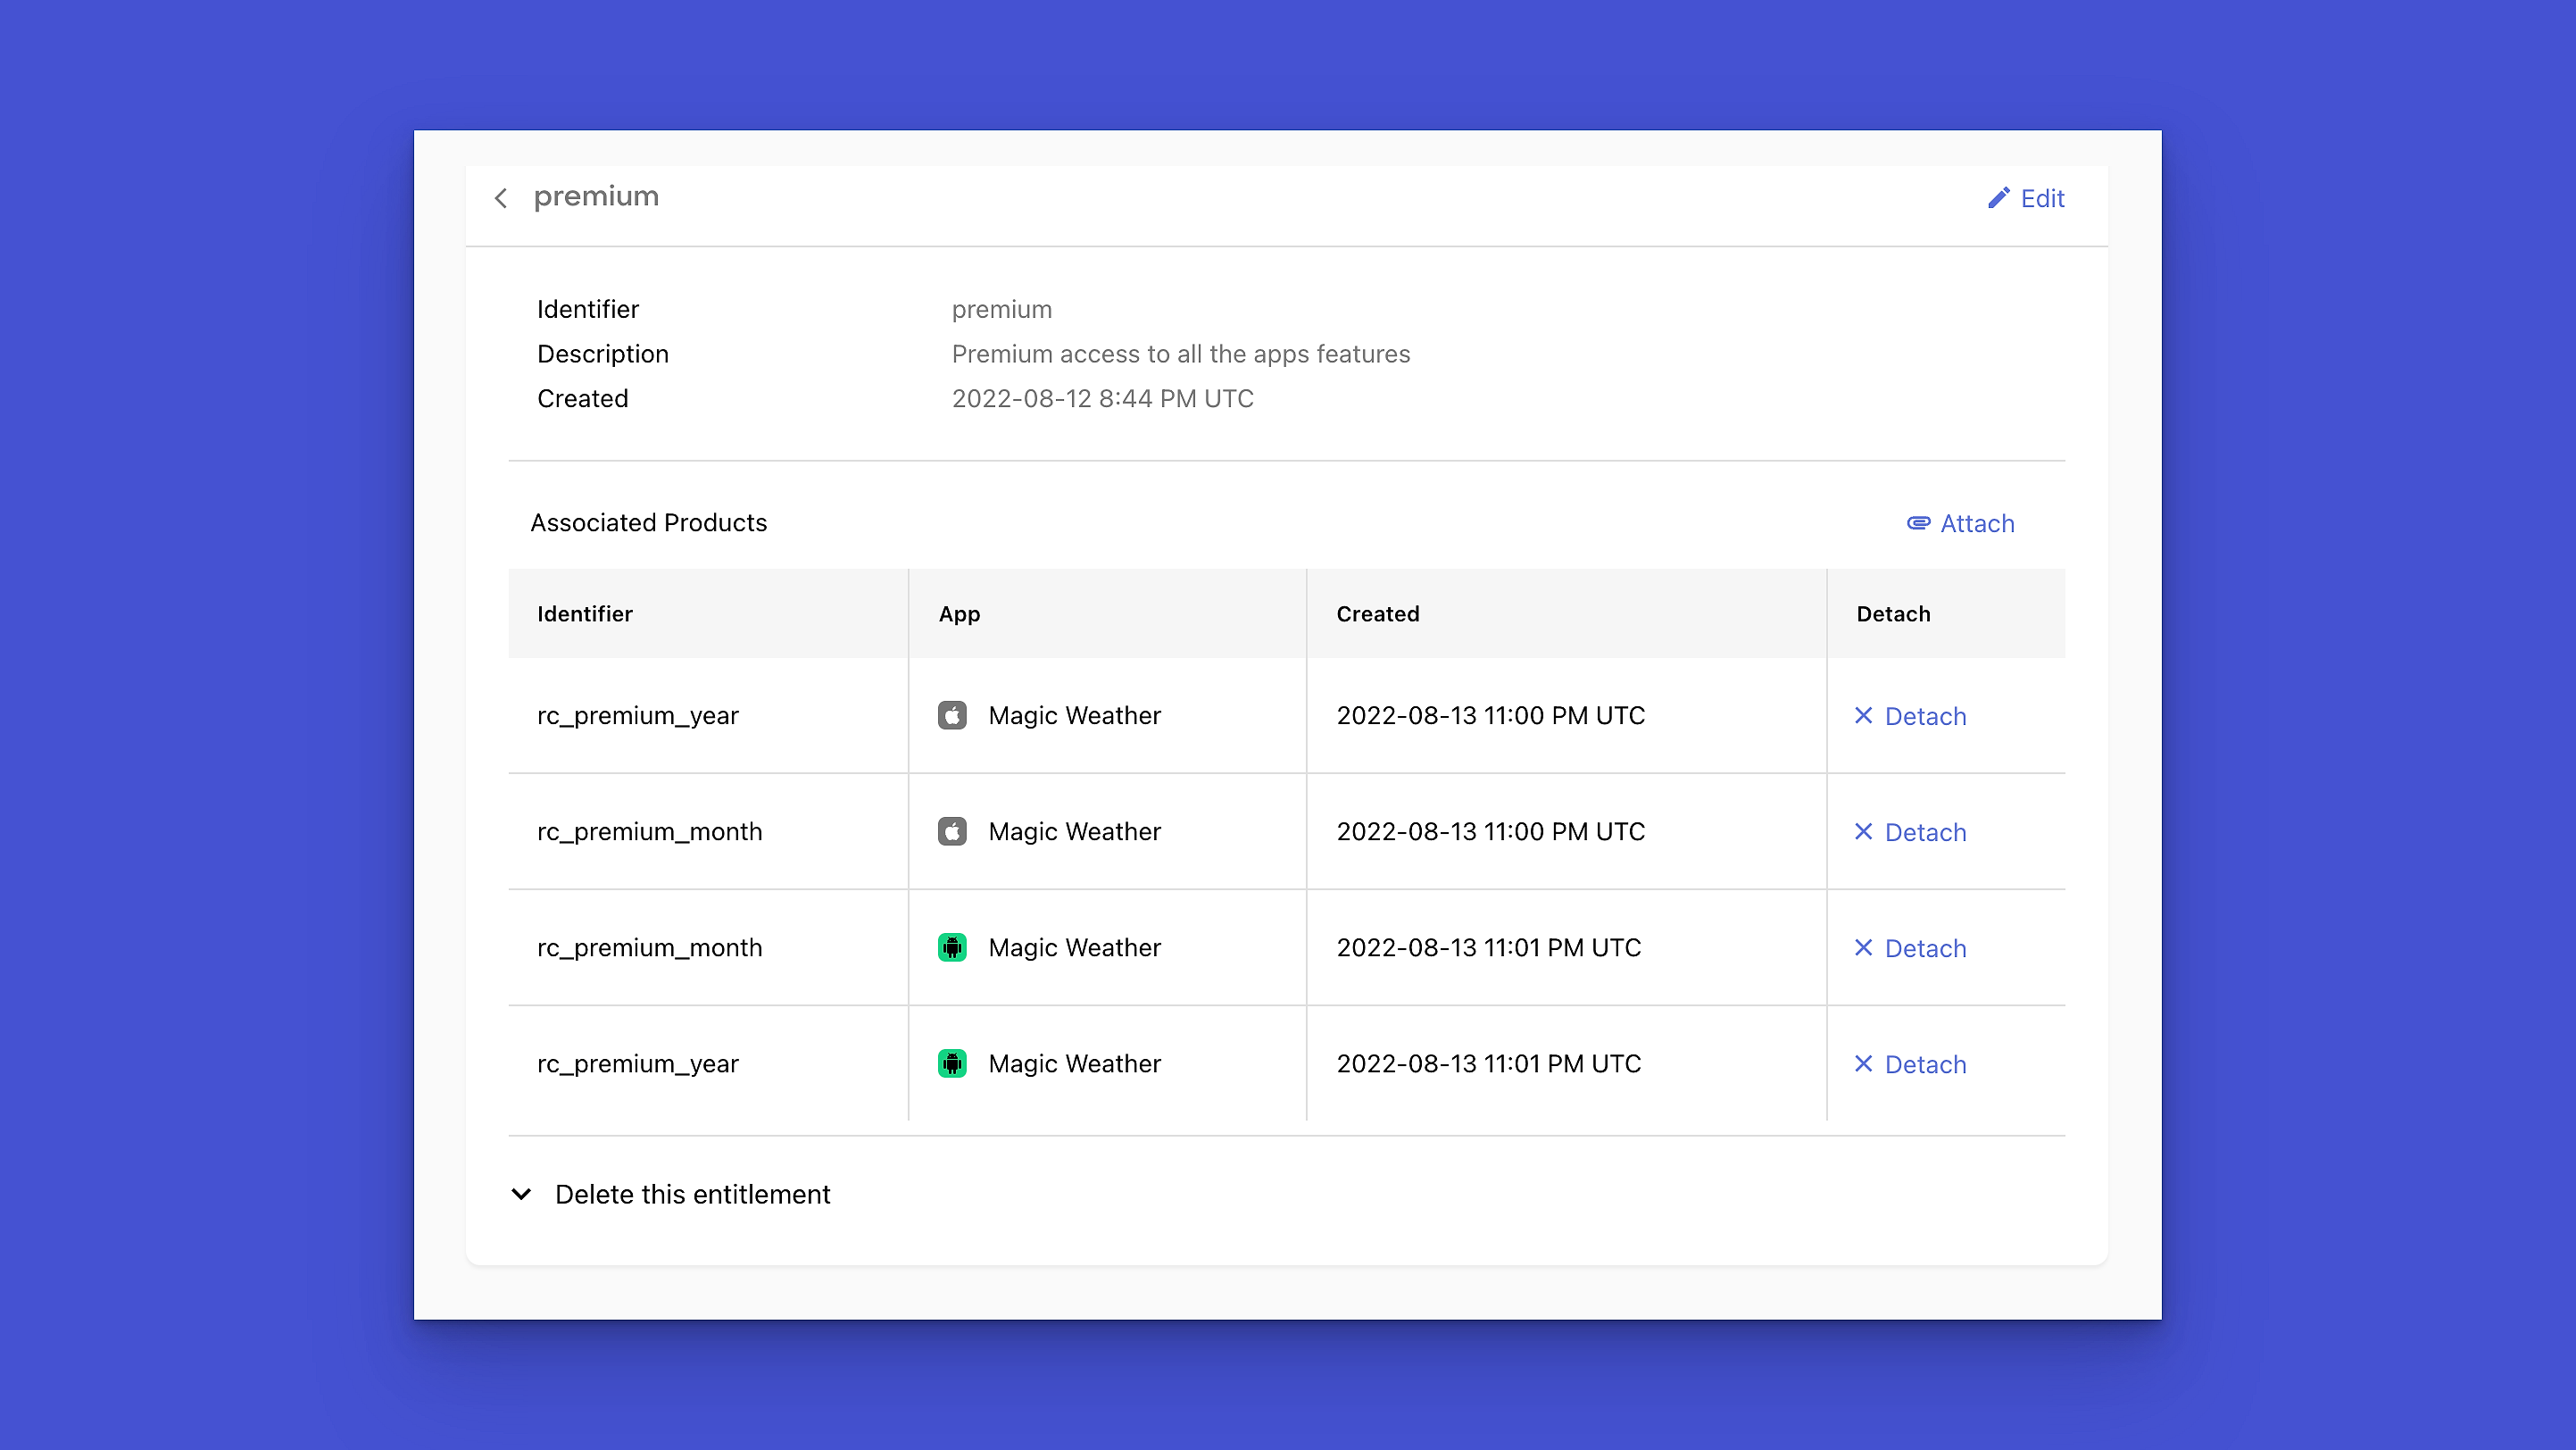Click Android icon in rc_premium_year row
This screenshot has height=1450, width=2576.
[952, 1063]
